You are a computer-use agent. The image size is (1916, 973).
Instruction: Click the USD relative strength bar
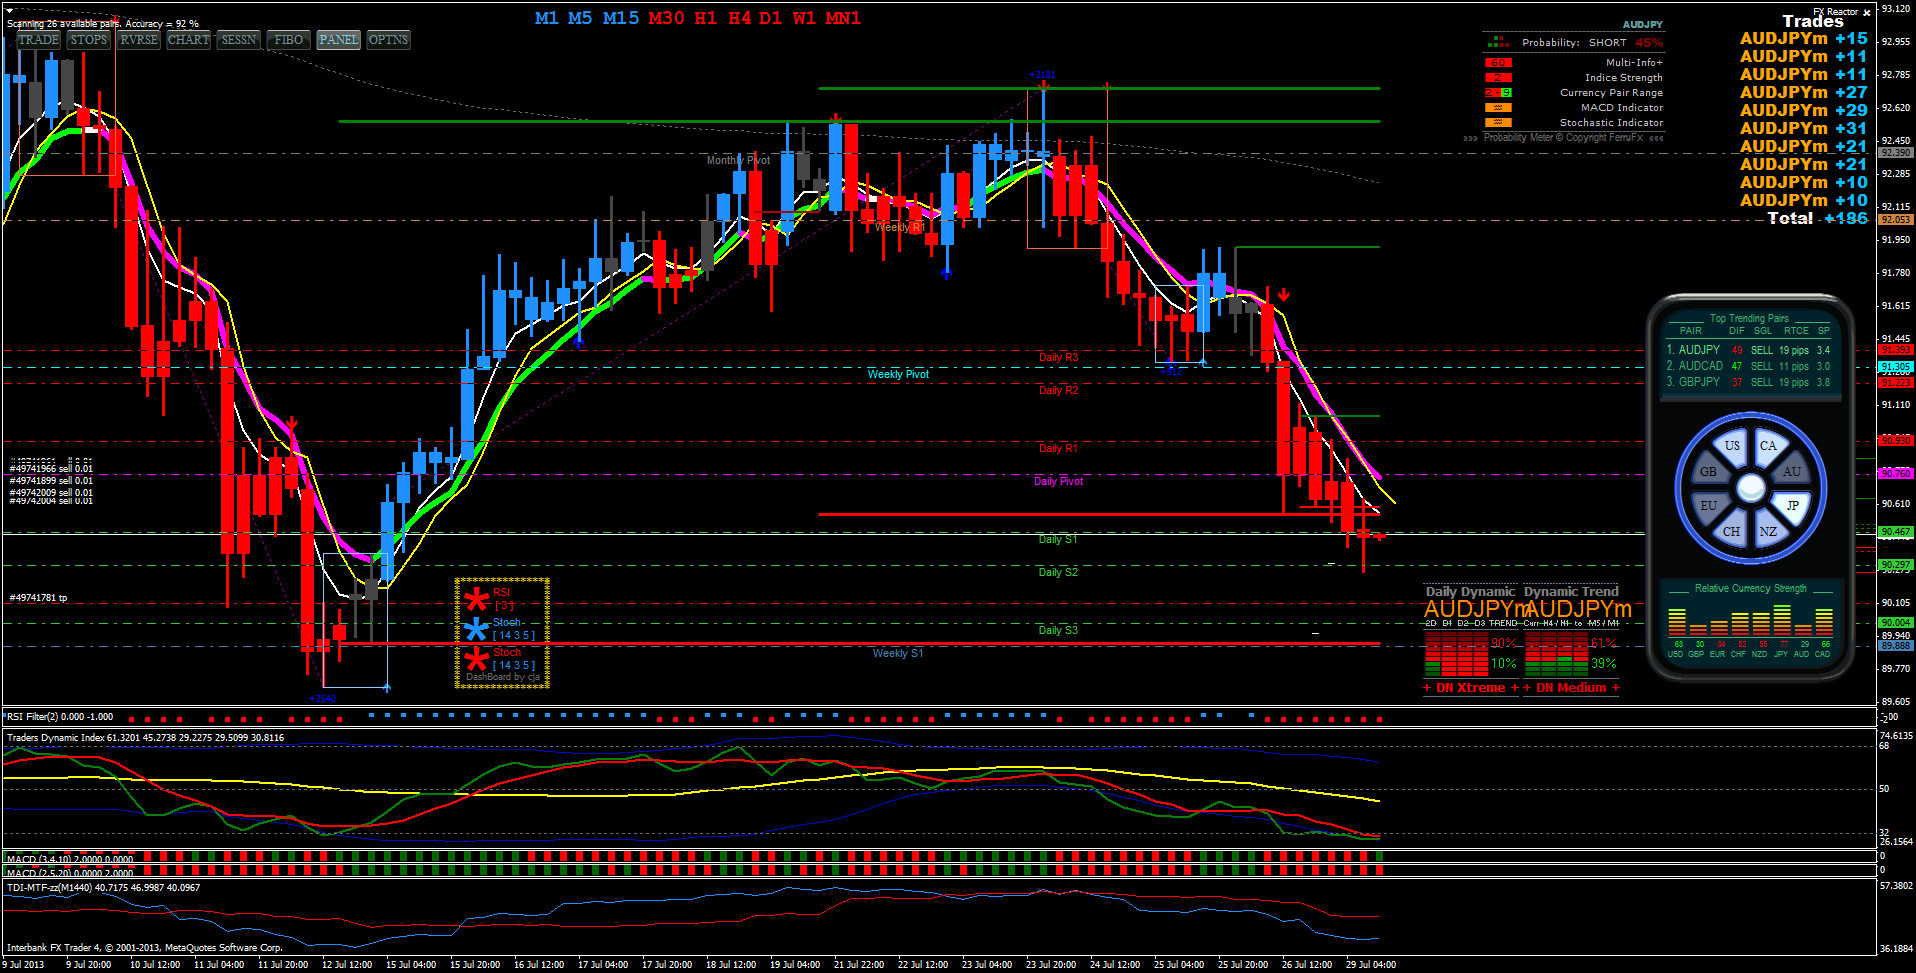tap(1677, 622)
